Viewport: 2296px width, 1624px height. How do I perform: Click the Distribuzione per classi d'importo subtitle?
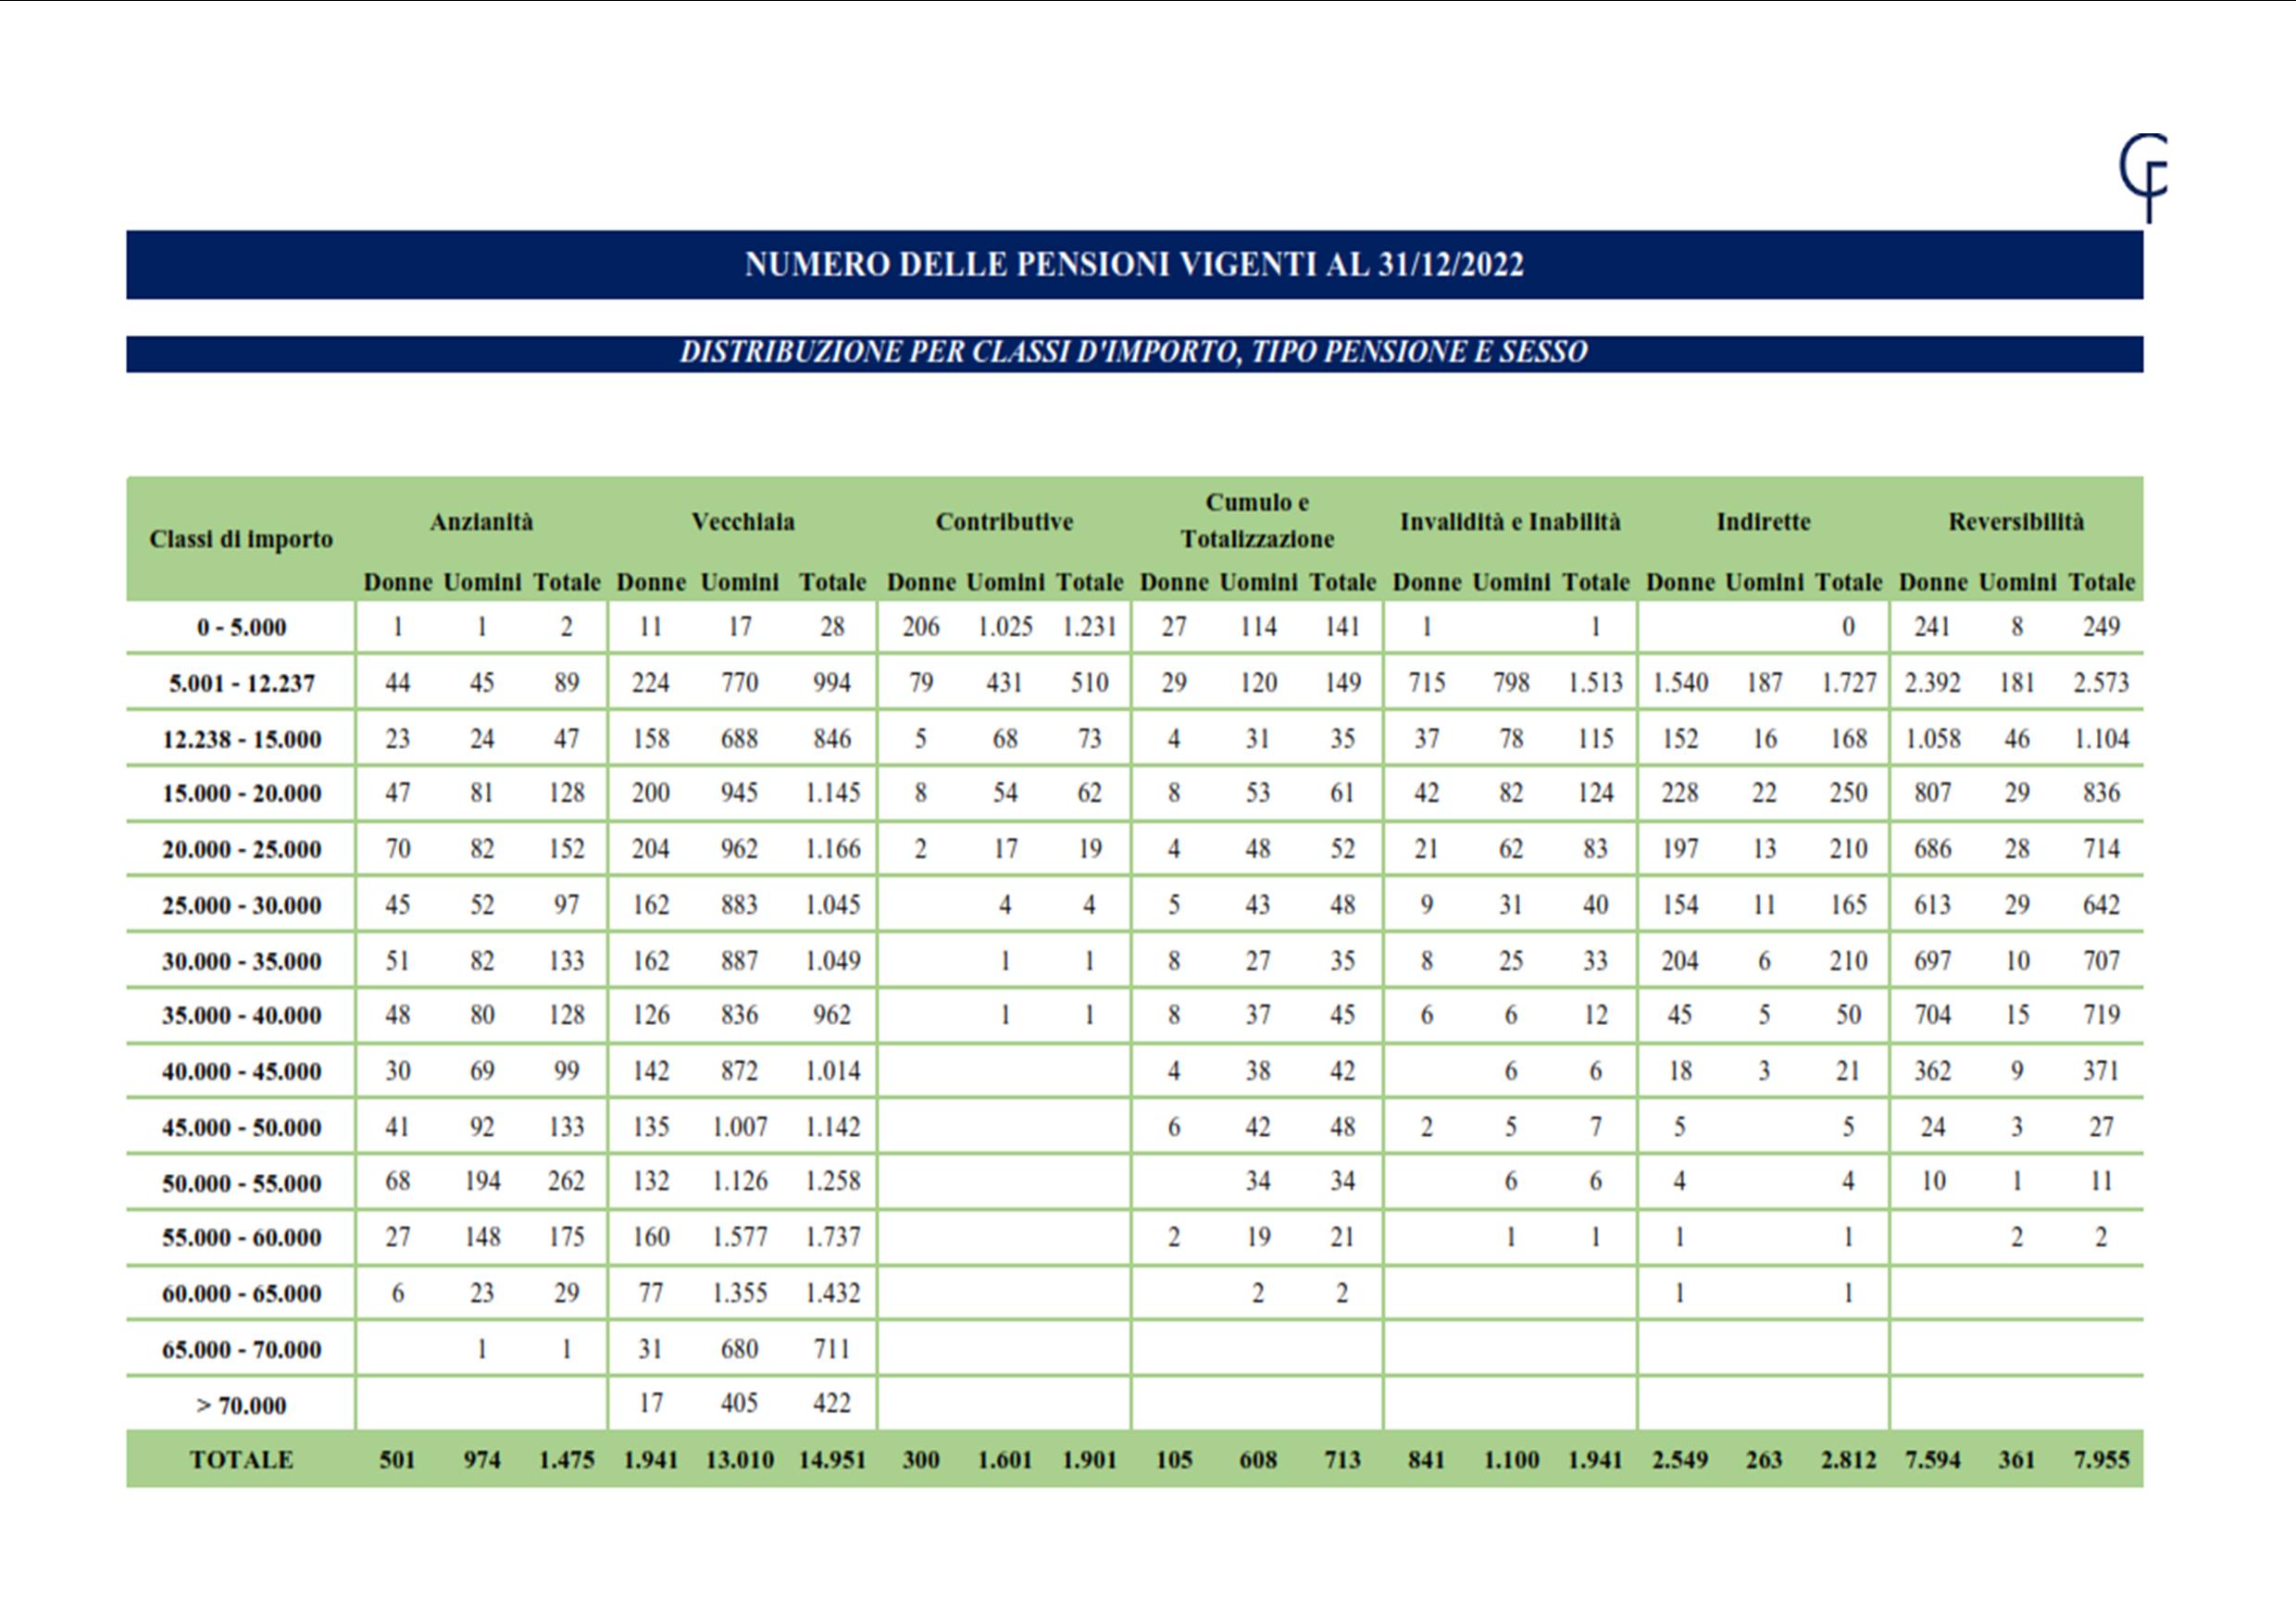pos(1134,353)
